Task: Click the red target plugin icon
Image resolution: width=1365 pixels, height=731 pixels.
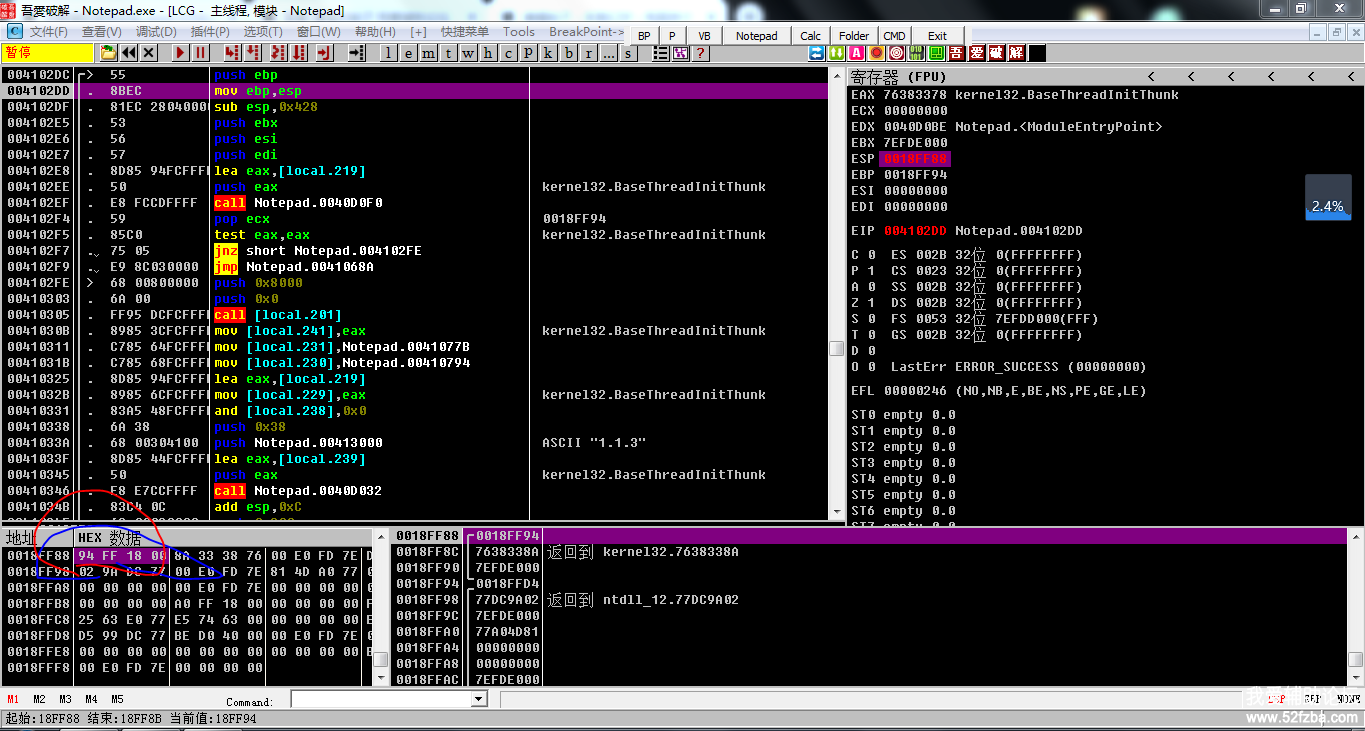Action: (x=897, y=53)
